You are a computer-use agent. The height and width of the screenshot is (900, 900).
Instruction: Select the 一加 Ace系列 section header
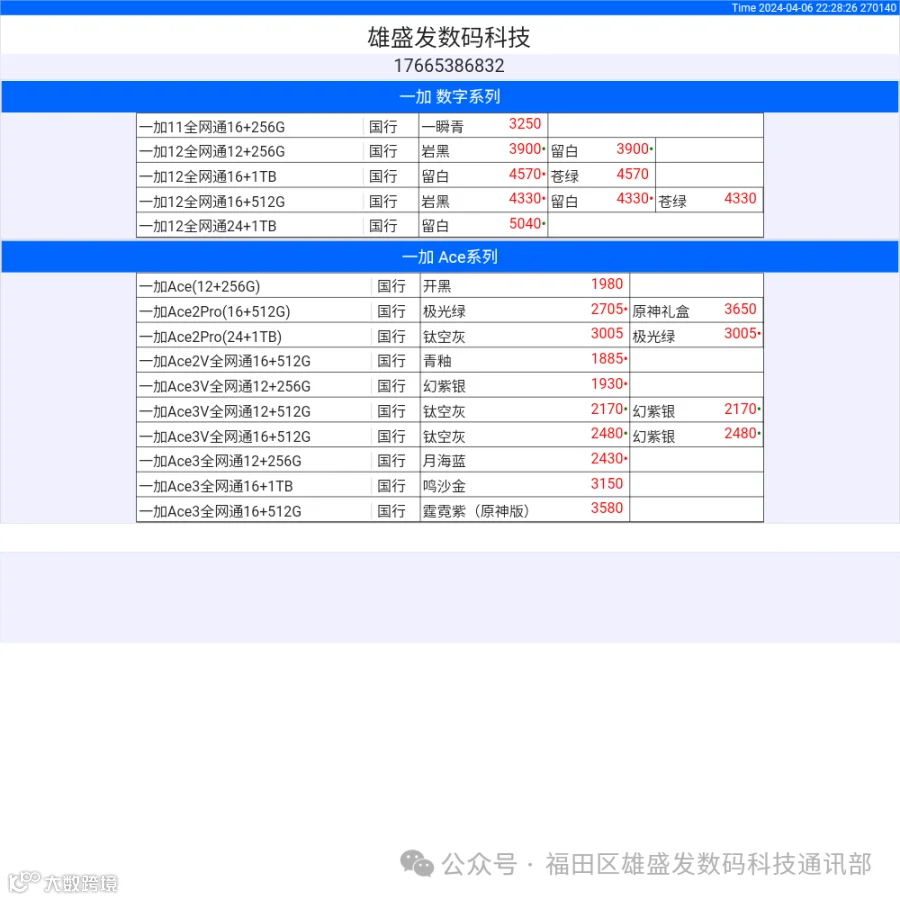pos(449,257)
